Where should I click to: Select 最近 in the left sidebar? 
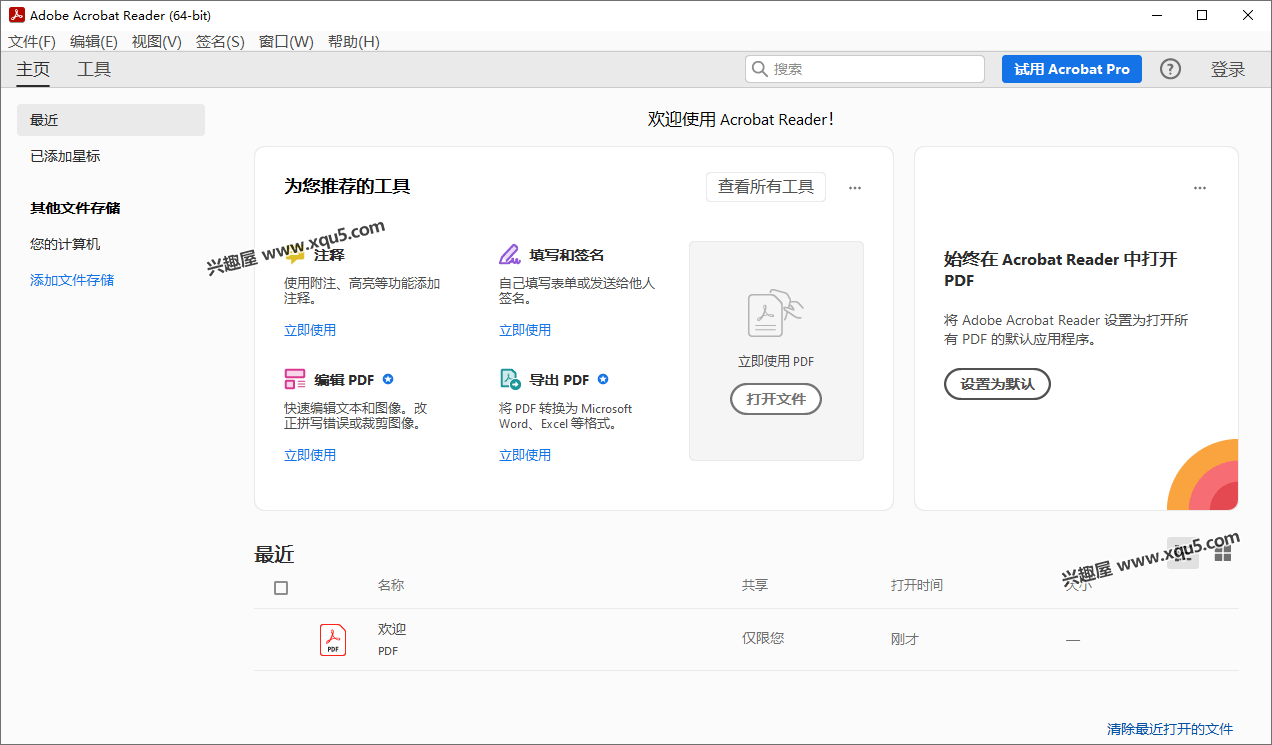tap(111, 120)
